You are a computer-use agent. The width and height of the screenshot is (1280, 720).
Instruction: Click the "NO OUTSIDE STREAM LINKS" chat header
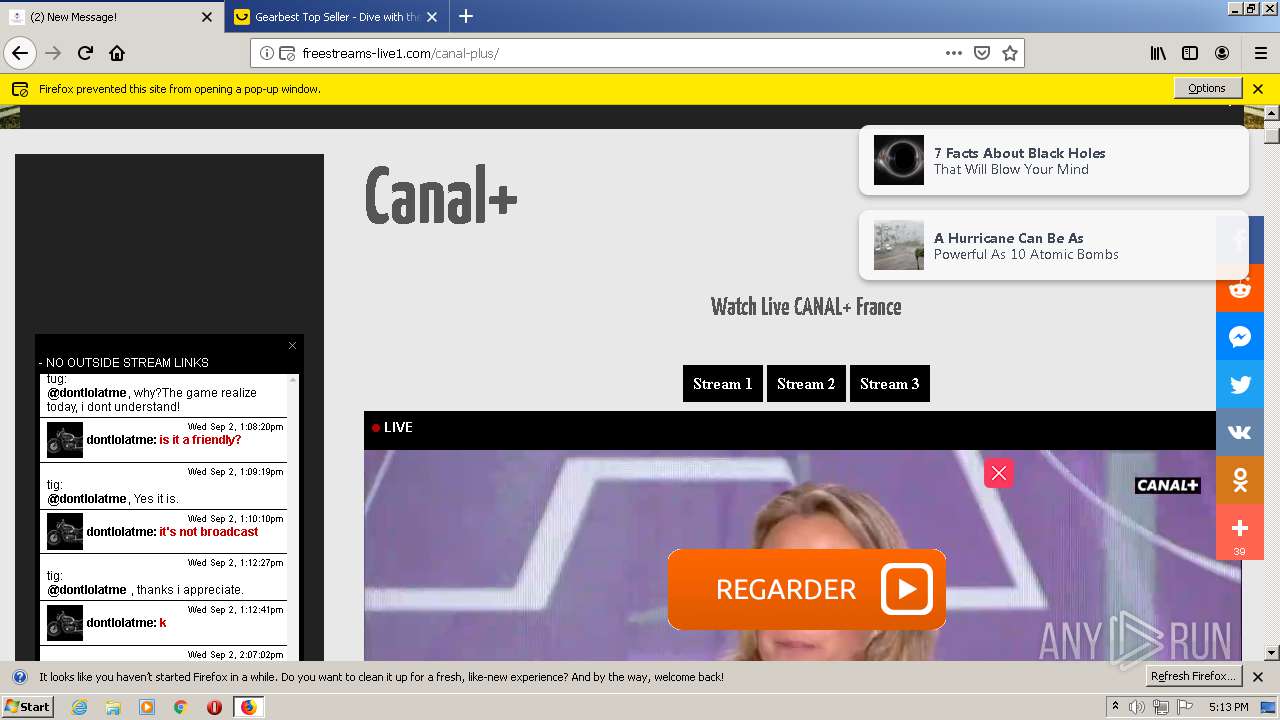pos(124,362)
